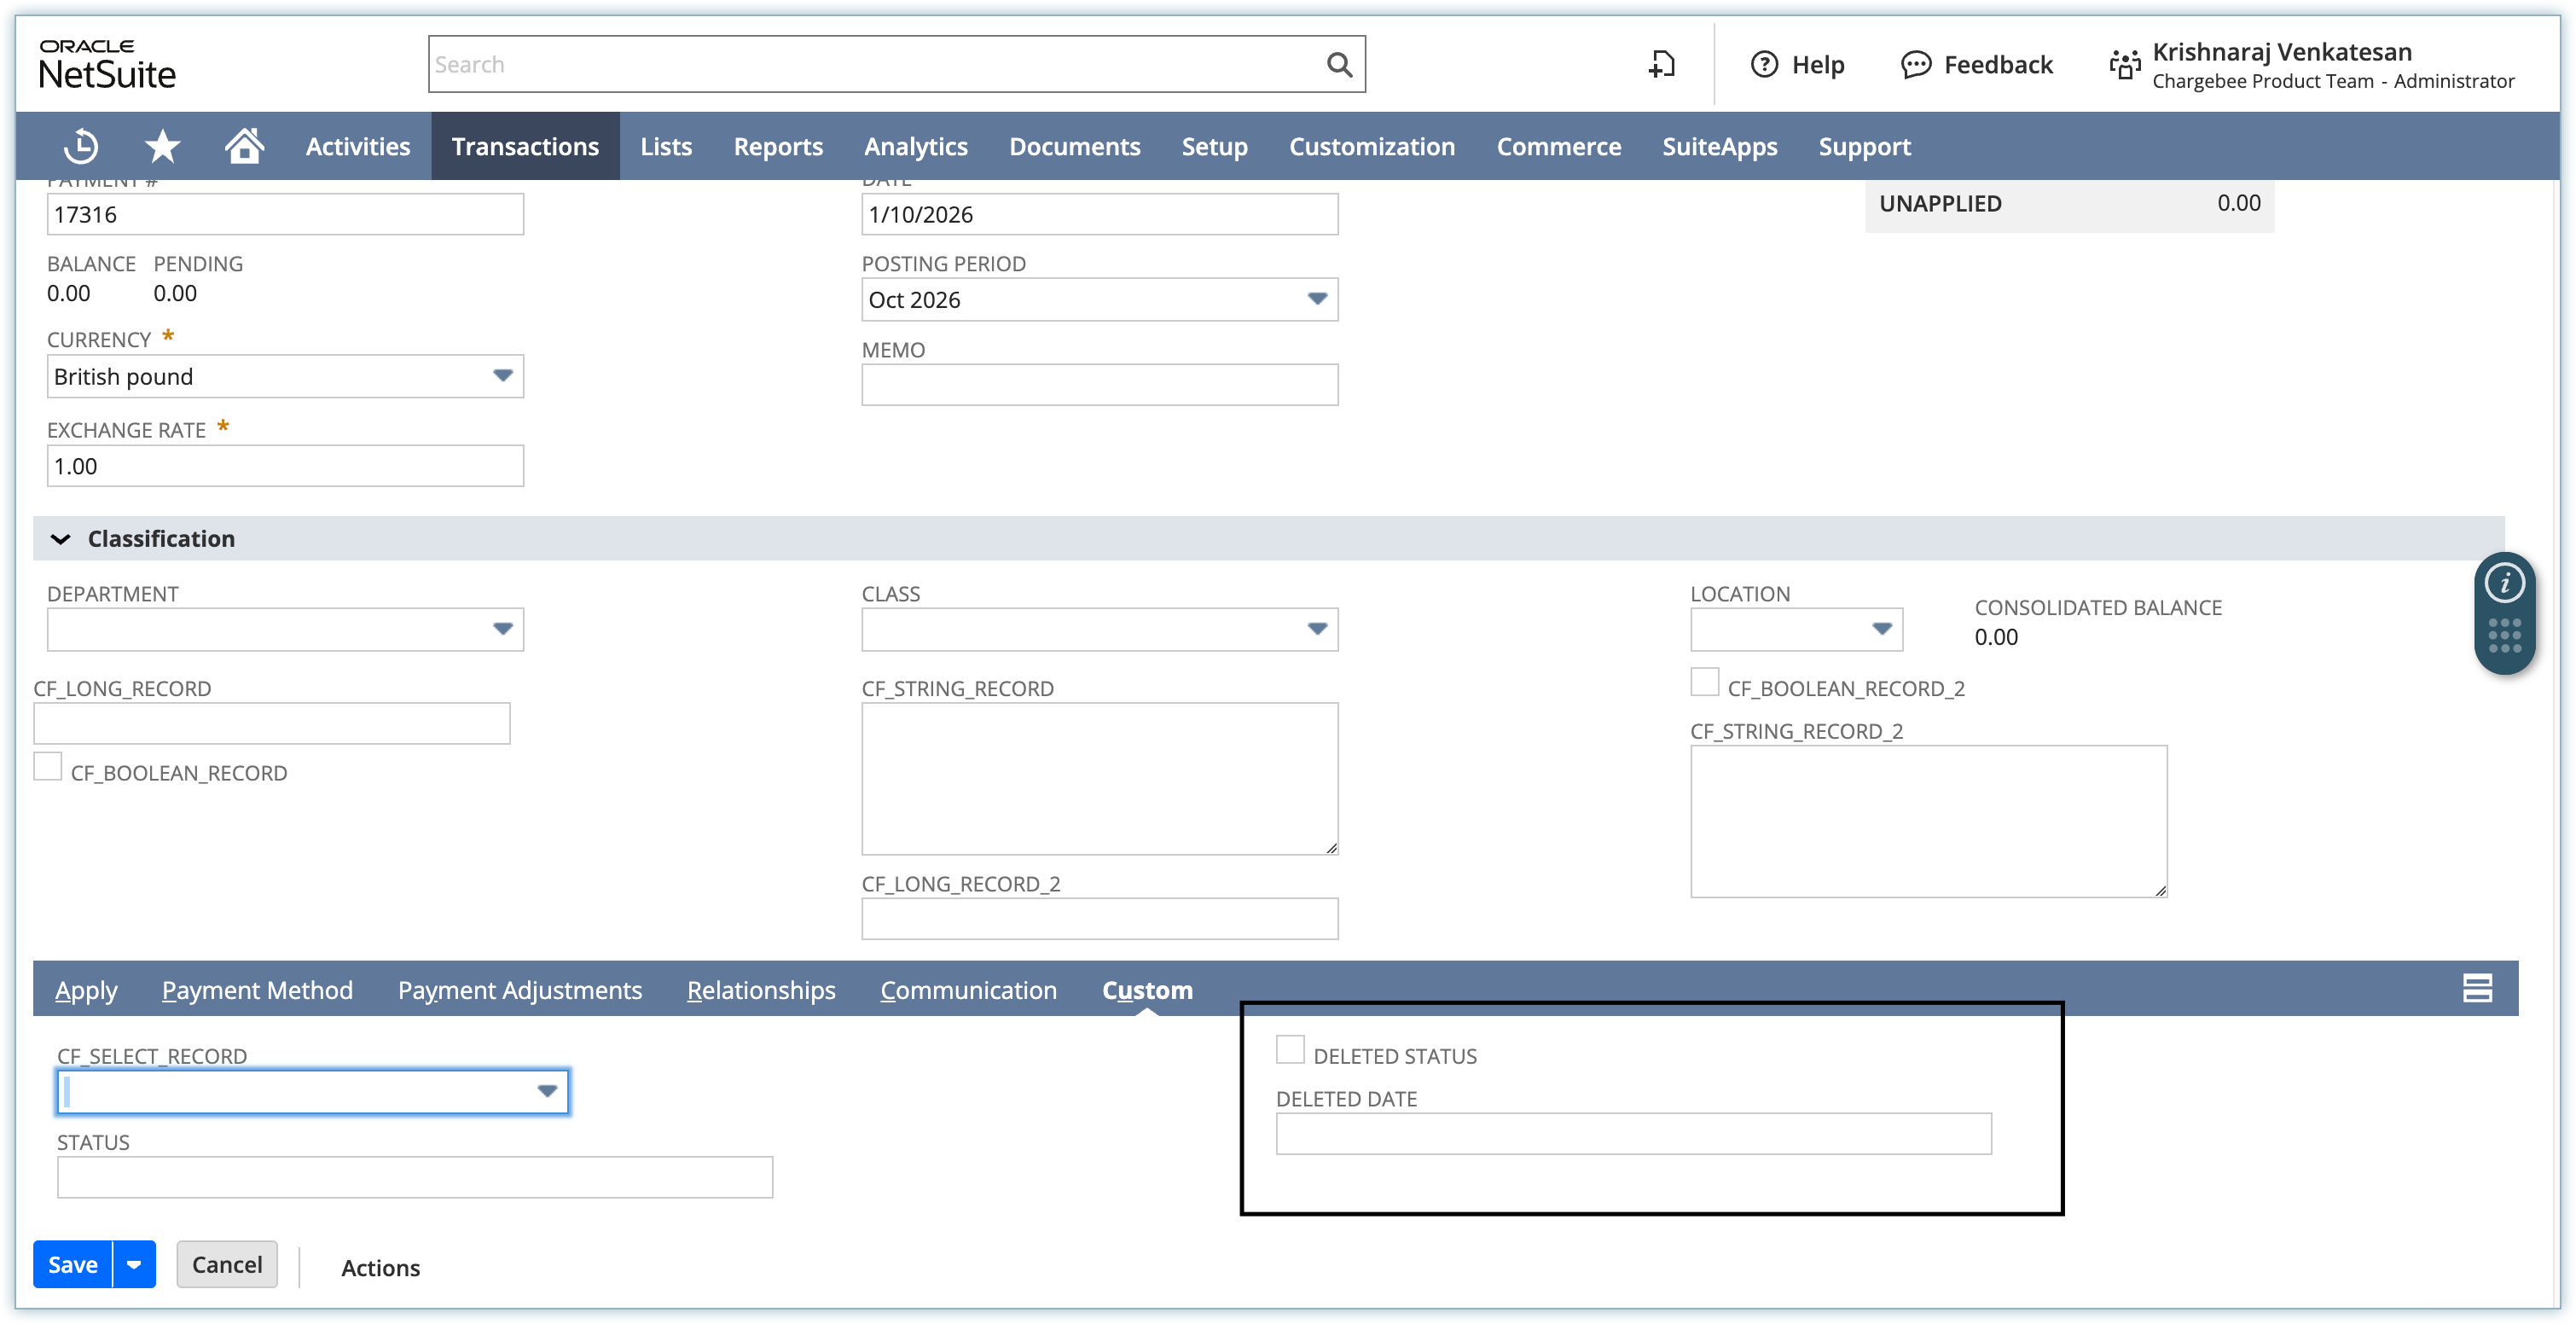
Task: Open the Transactions menu
Action: pyautogui.click(x=525, y=146)
